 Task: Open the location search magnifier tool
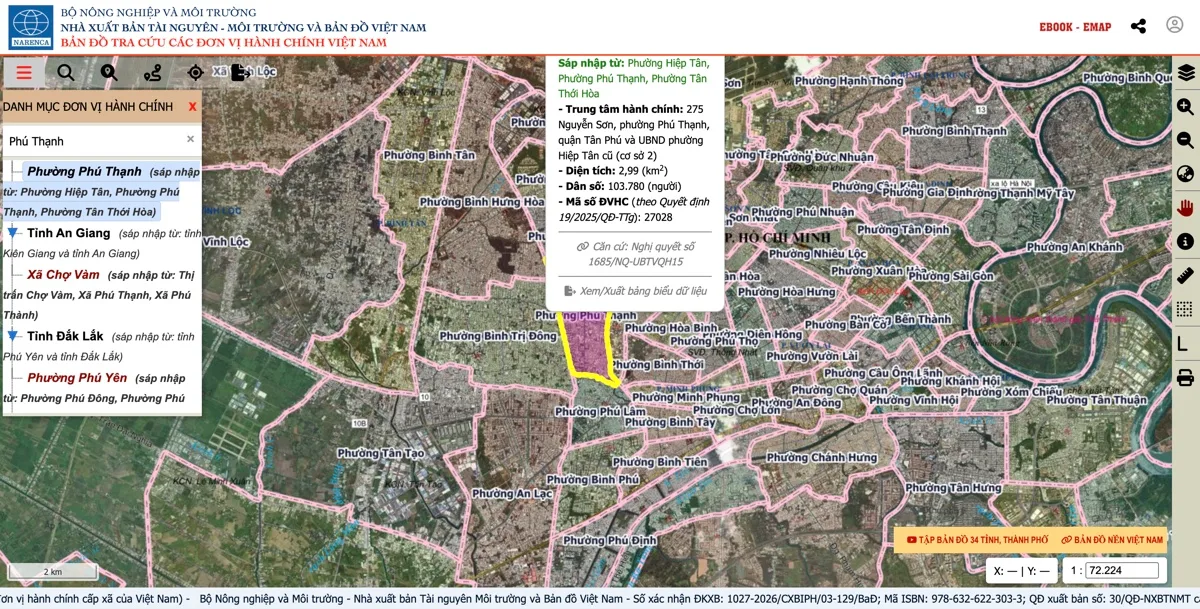coord(109,72)
